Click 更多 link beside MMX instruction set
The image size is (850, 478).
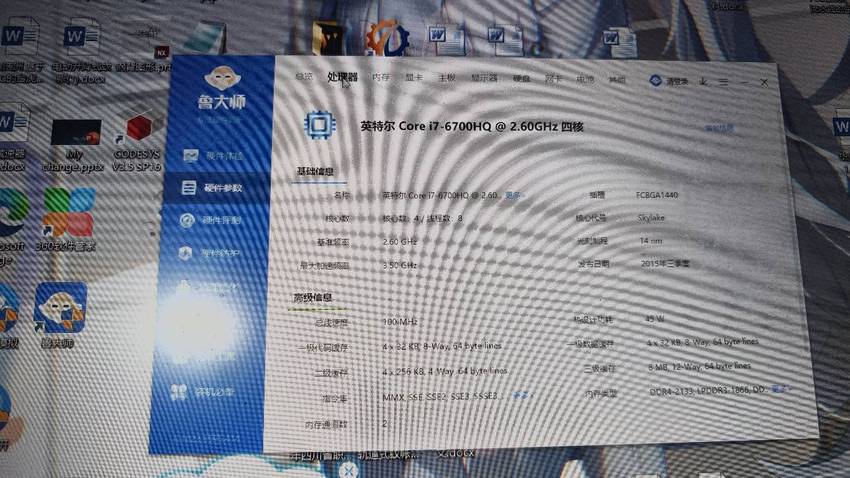pyautogui.click(x=520, y=396)
